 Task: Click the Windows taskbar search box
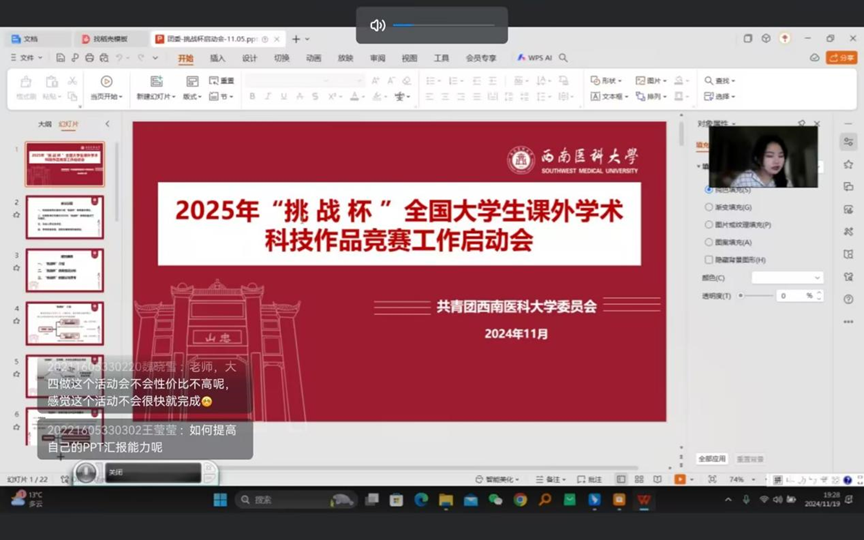pos(298,500)
